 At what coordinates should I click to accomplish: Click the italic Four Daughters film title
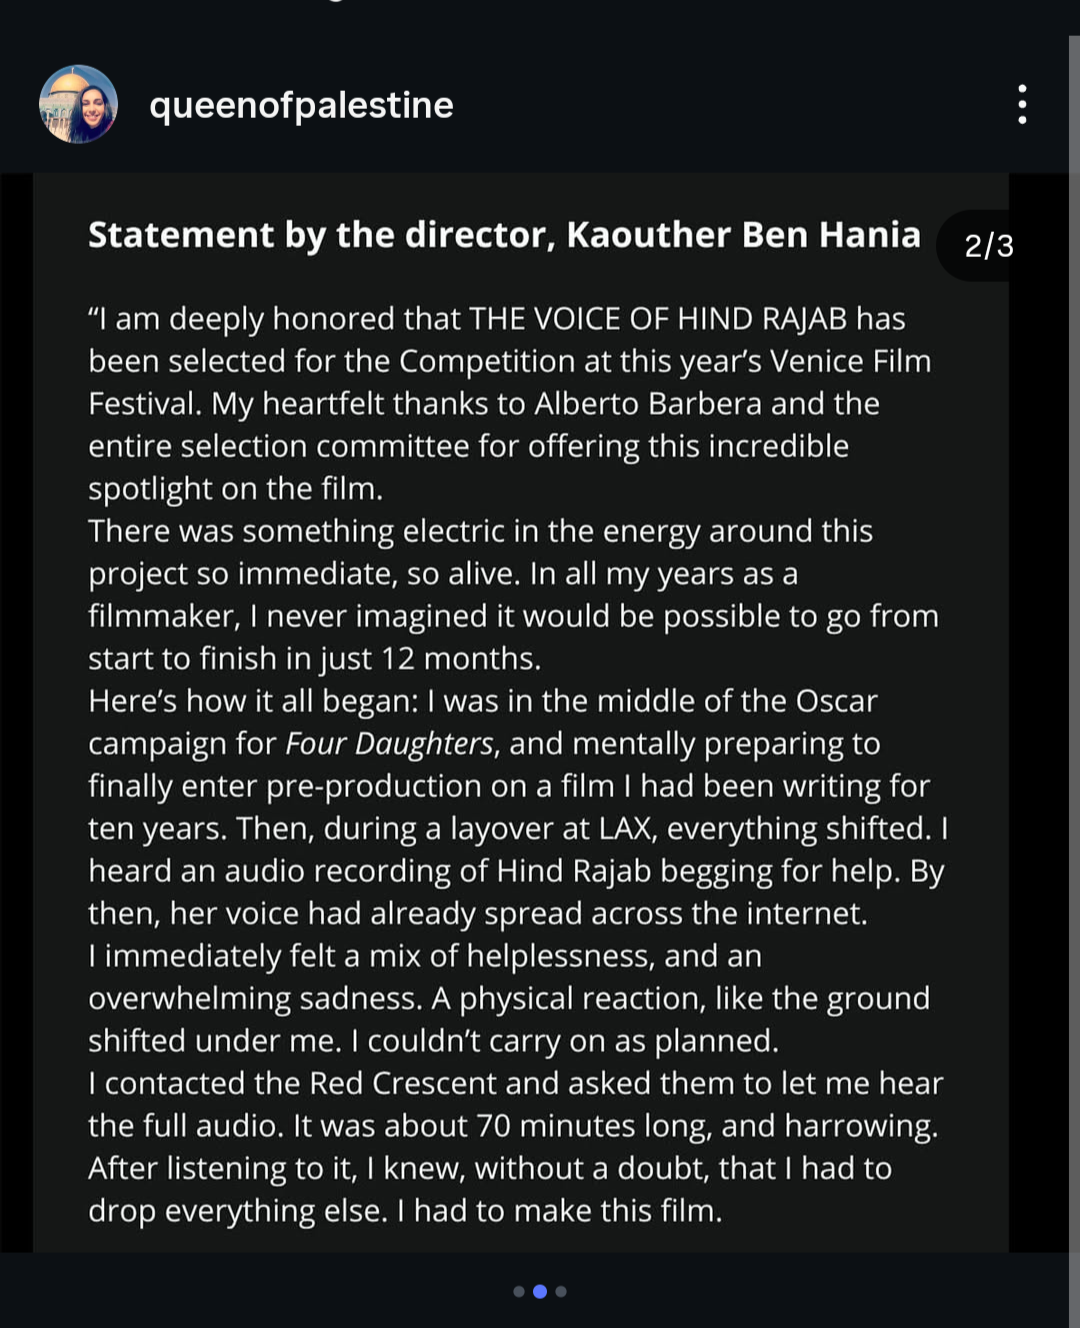(389, 744)
